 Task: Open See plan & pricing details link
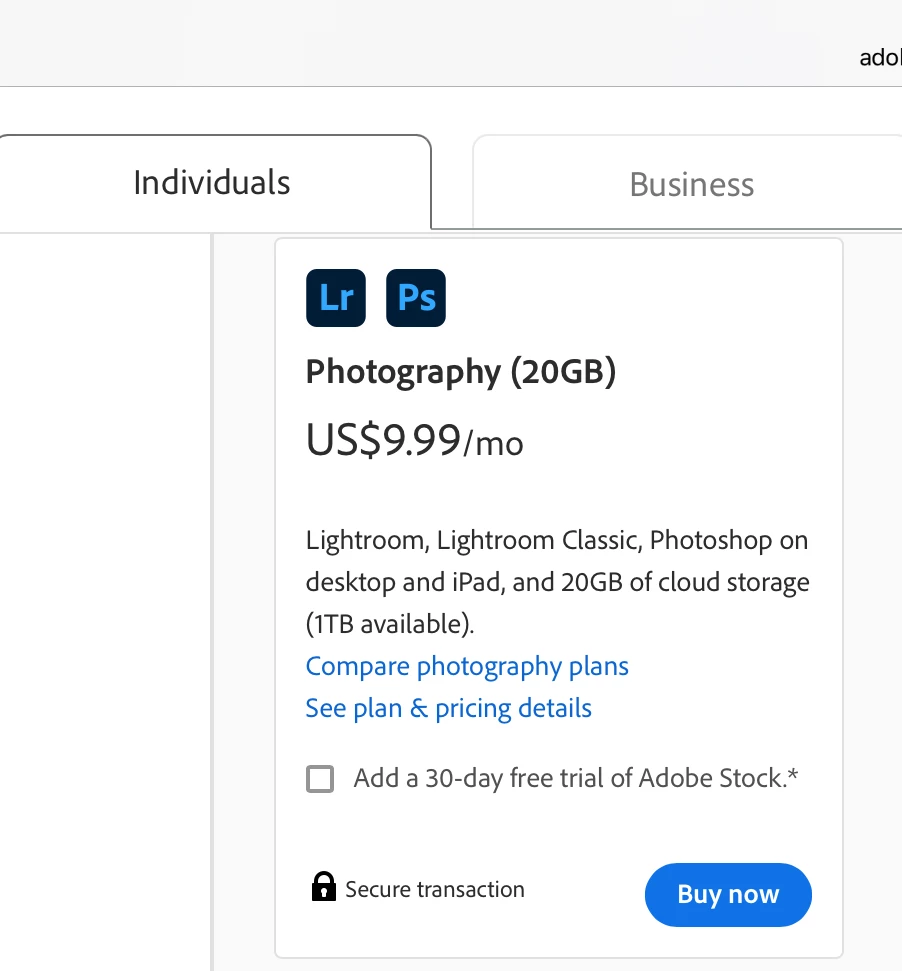point(449,708)
